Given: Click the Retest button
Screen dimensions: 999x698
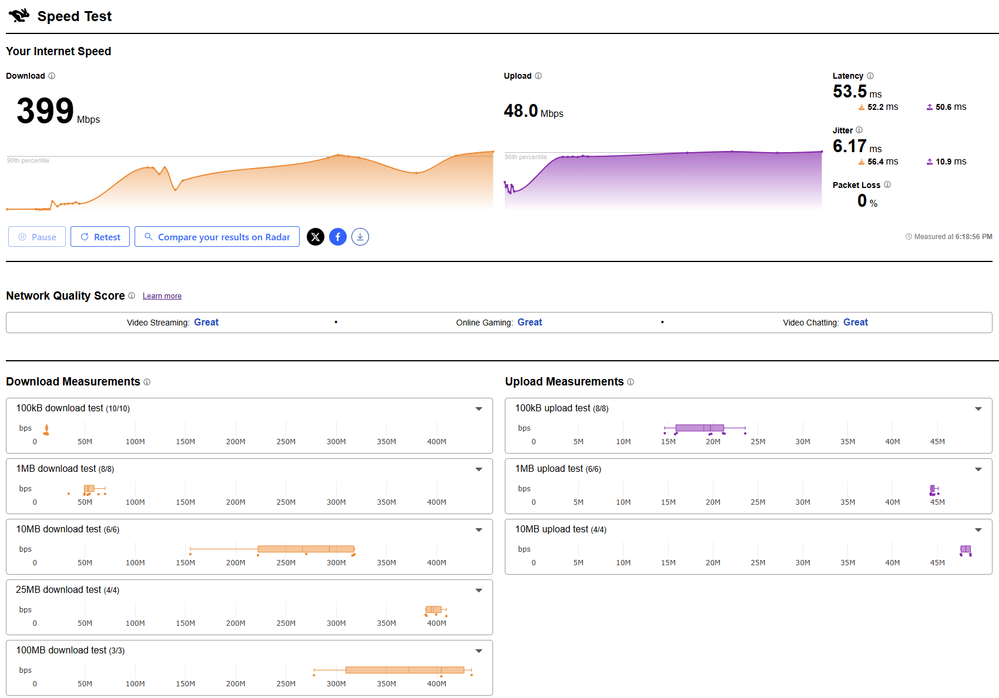Looking at the screenshot, I should point(100,237).
